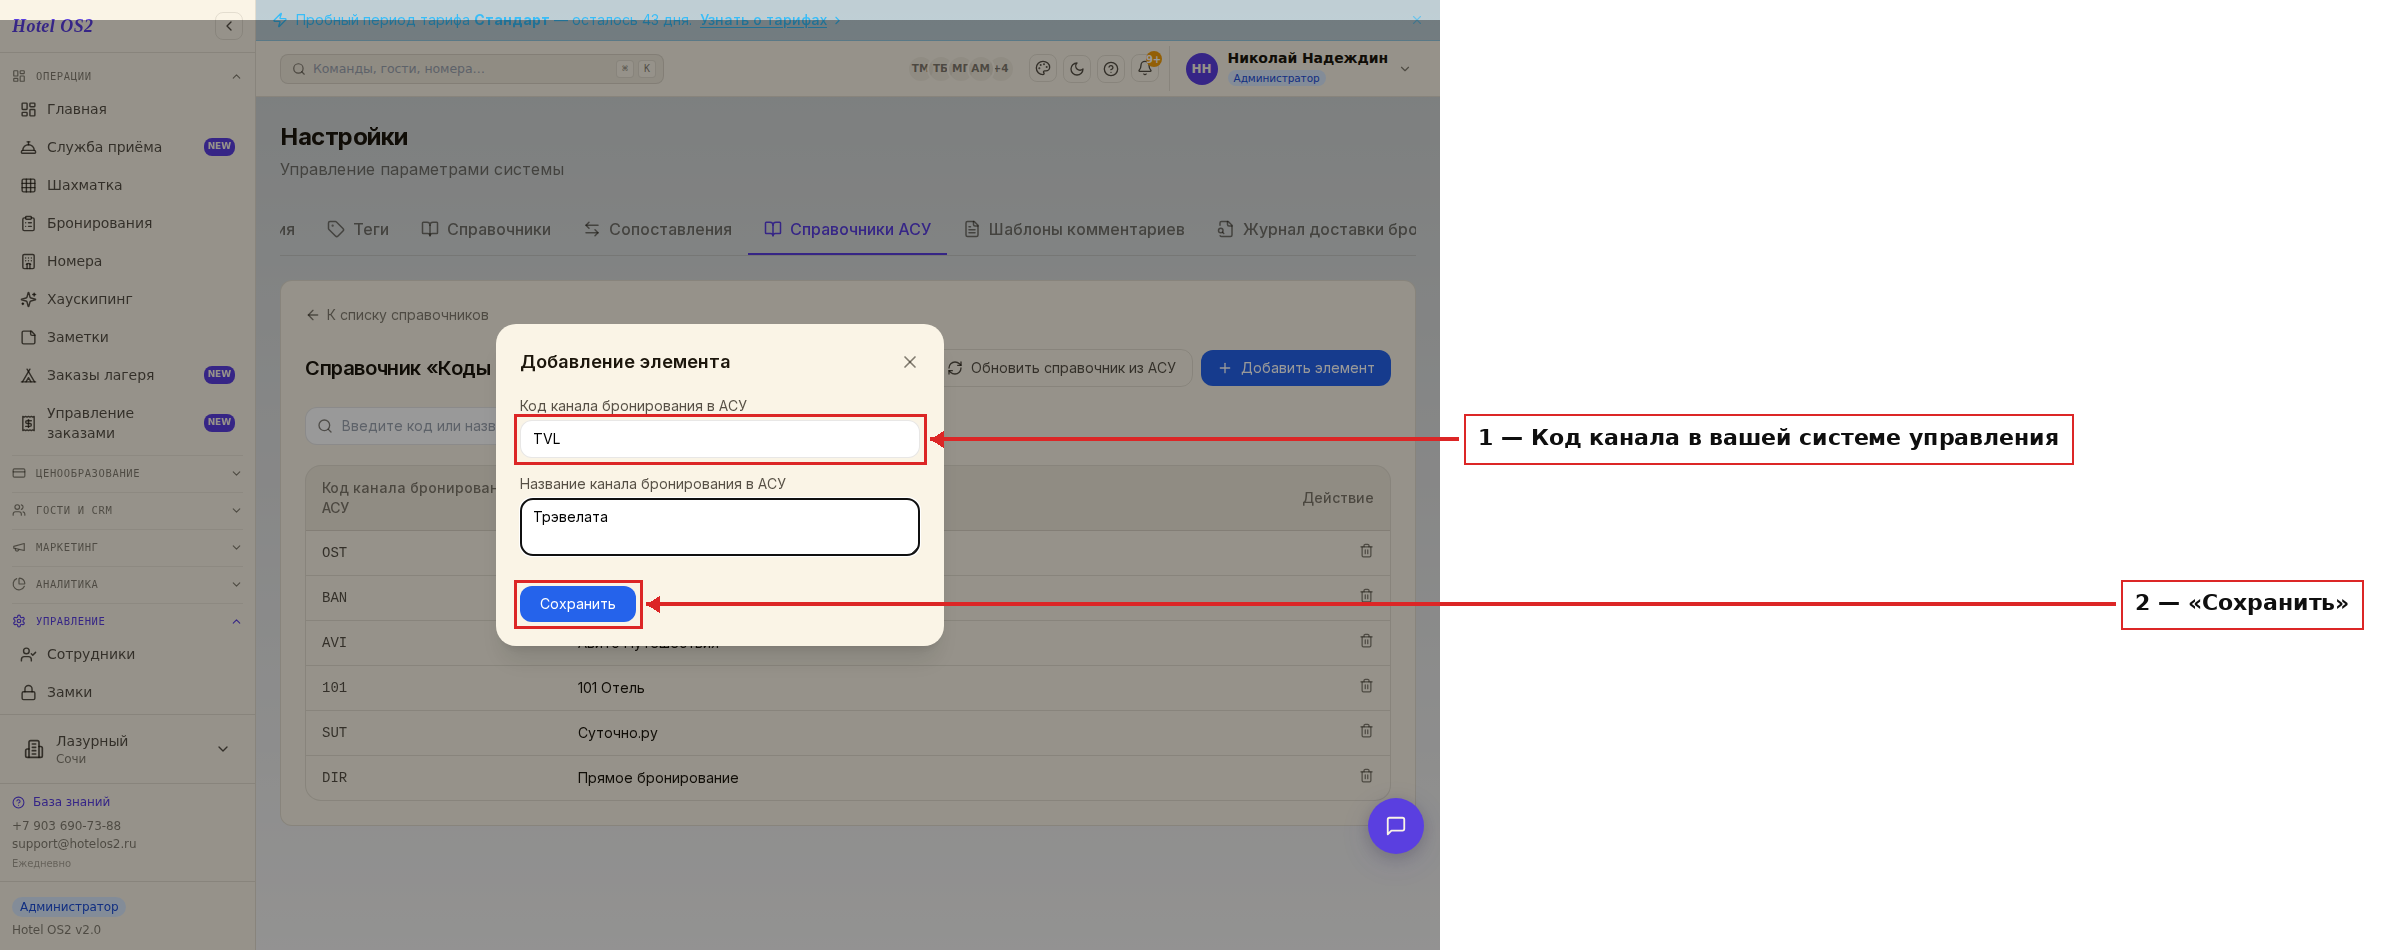Open the Узнать о тарифах link
This screenshot has height=950, width=2387.
(763, 20)
